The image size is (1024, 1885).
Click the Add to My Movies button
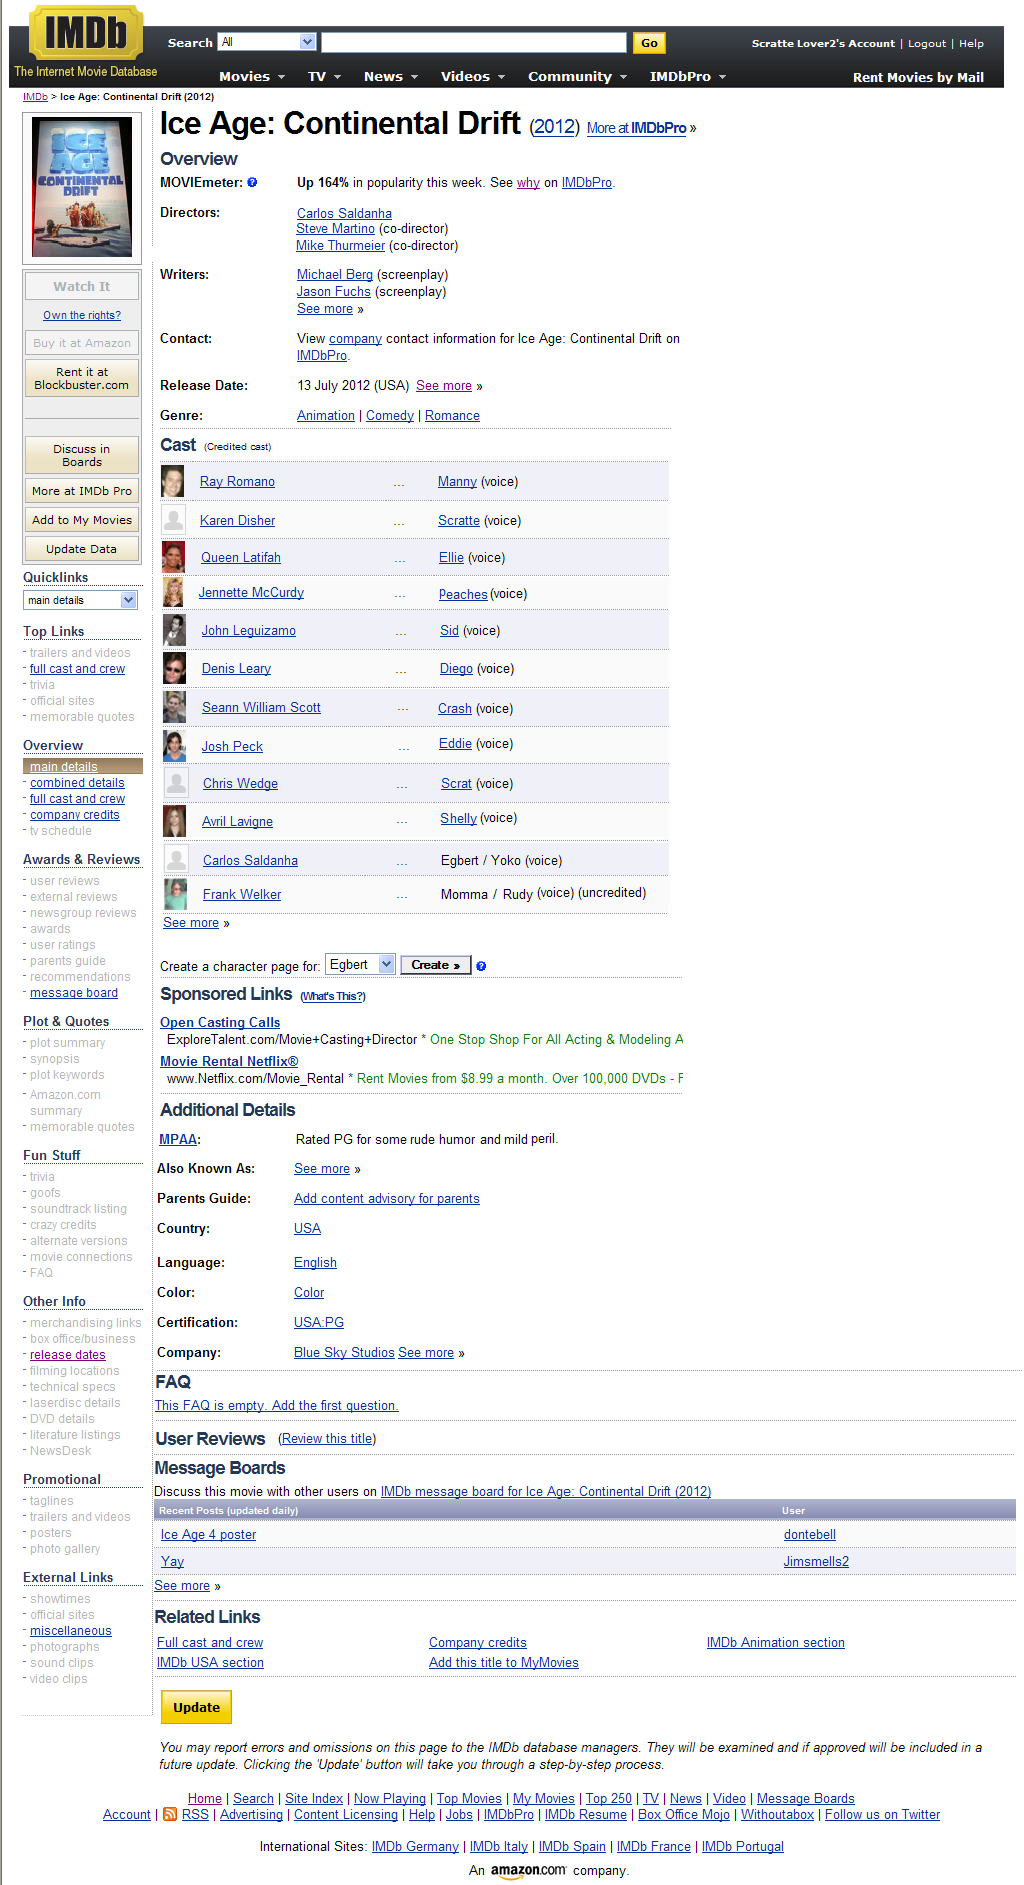(82, 520)
